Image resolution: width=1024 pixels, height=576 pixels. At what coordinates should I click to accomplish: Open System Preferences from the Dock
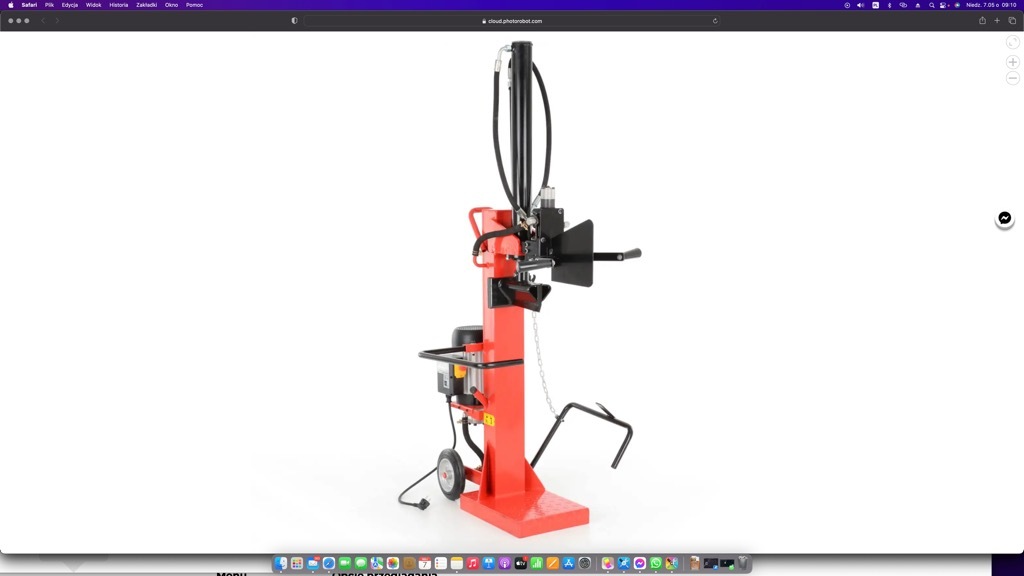pyautogui.click(x=584, y=564)
